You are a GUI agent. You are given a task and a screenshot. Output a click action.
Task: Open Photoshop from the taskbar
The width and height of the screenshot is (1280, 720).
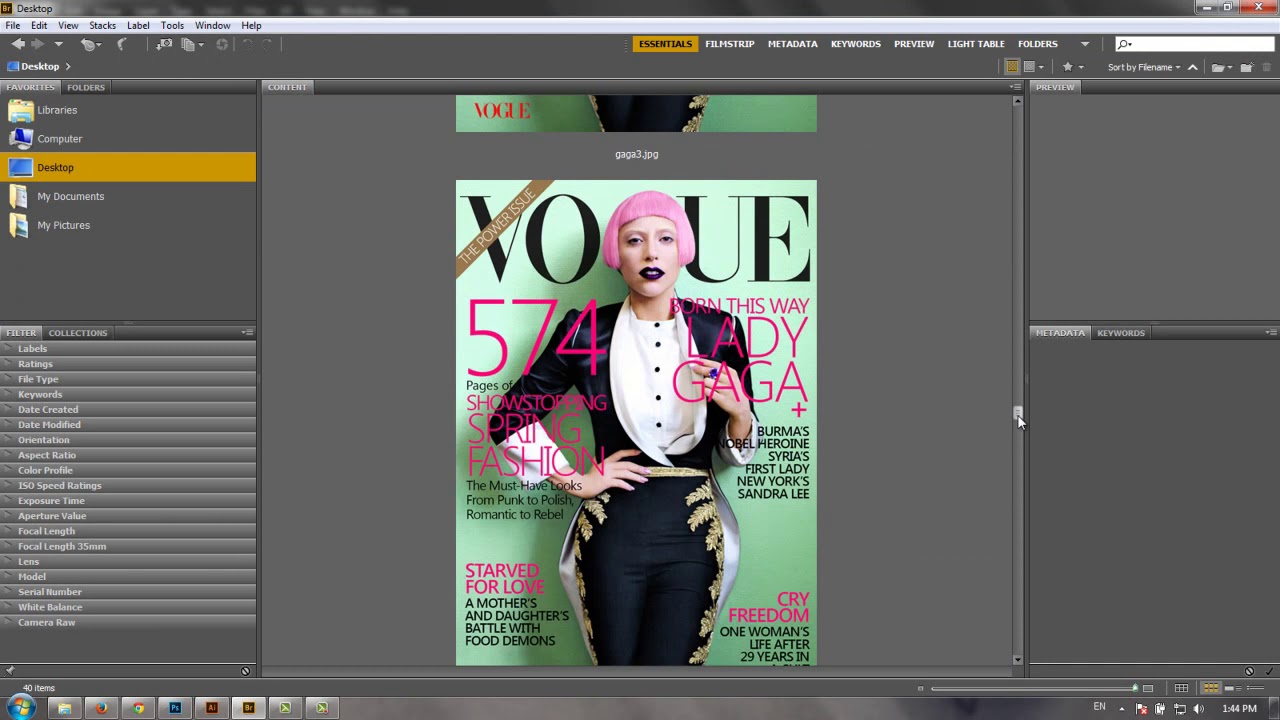175,708
